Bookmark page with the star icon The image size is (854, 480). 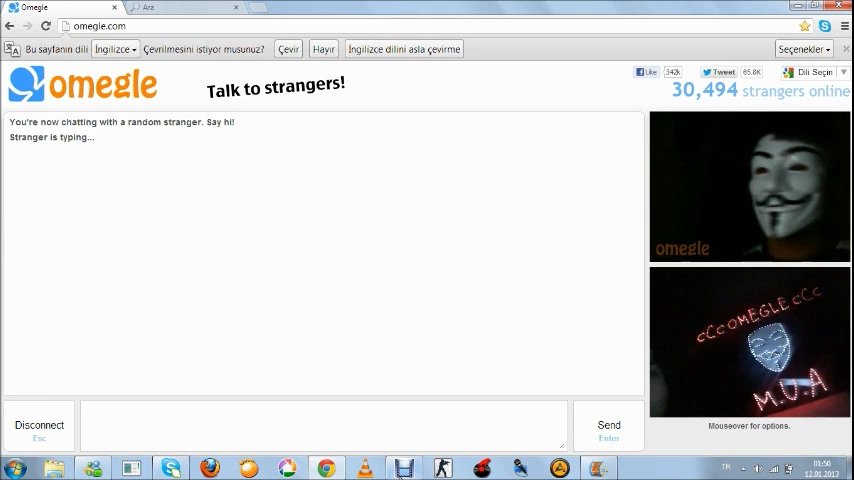[804, 26]
